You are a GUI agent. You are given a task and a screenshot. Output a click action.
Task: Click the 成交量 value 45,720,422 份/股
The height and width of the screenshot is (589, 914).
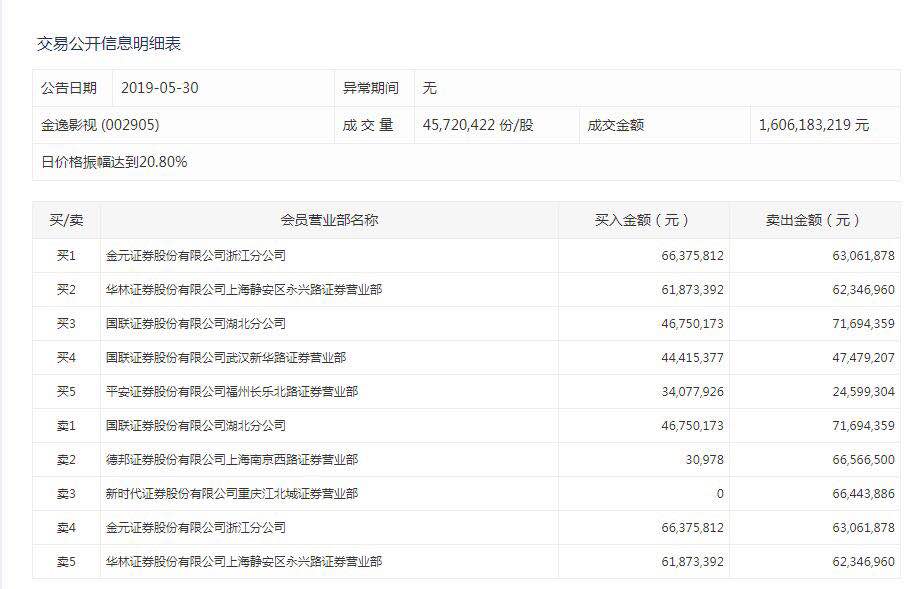click(x=478, y=125)
